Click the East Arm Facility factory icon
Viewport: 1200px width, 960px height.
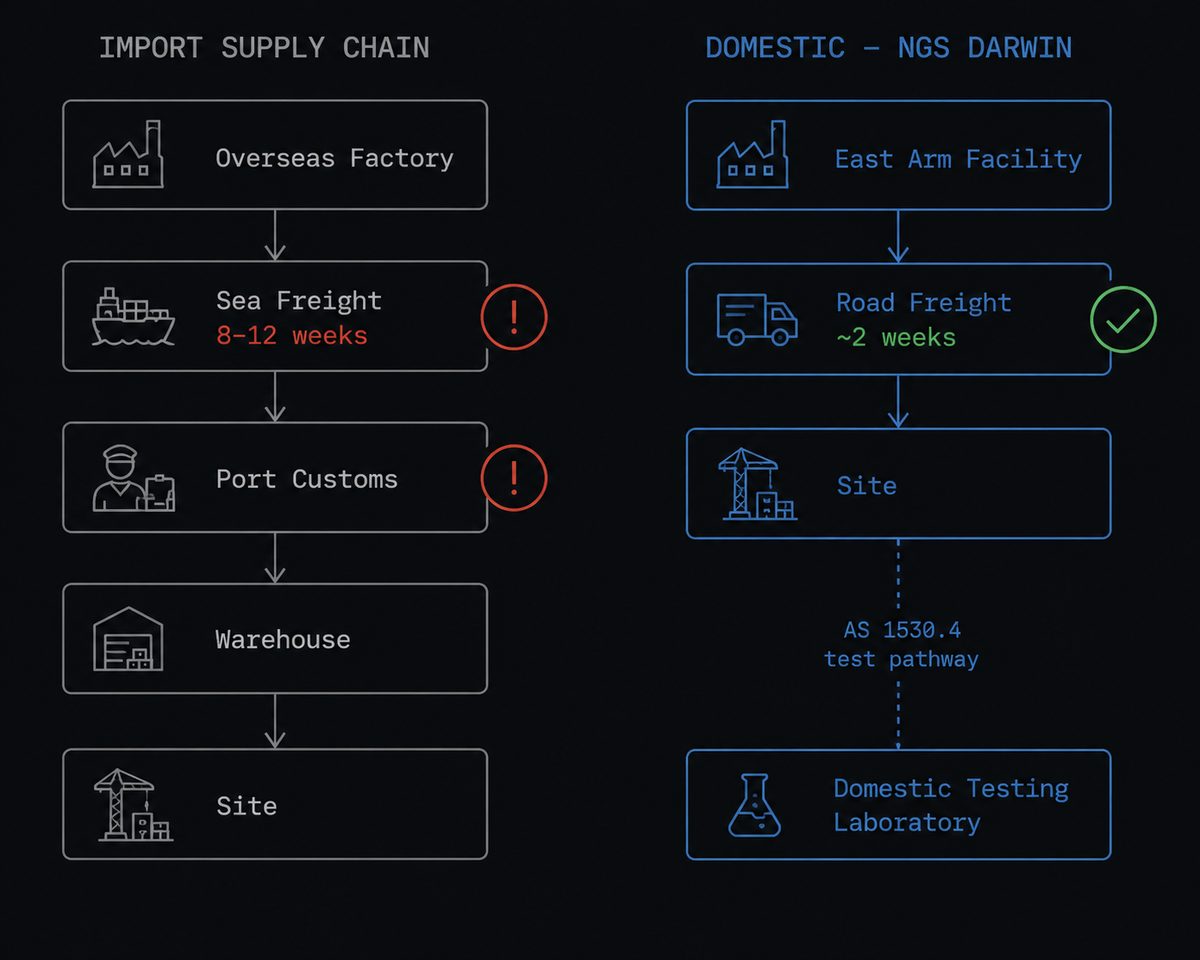(752, 155)
